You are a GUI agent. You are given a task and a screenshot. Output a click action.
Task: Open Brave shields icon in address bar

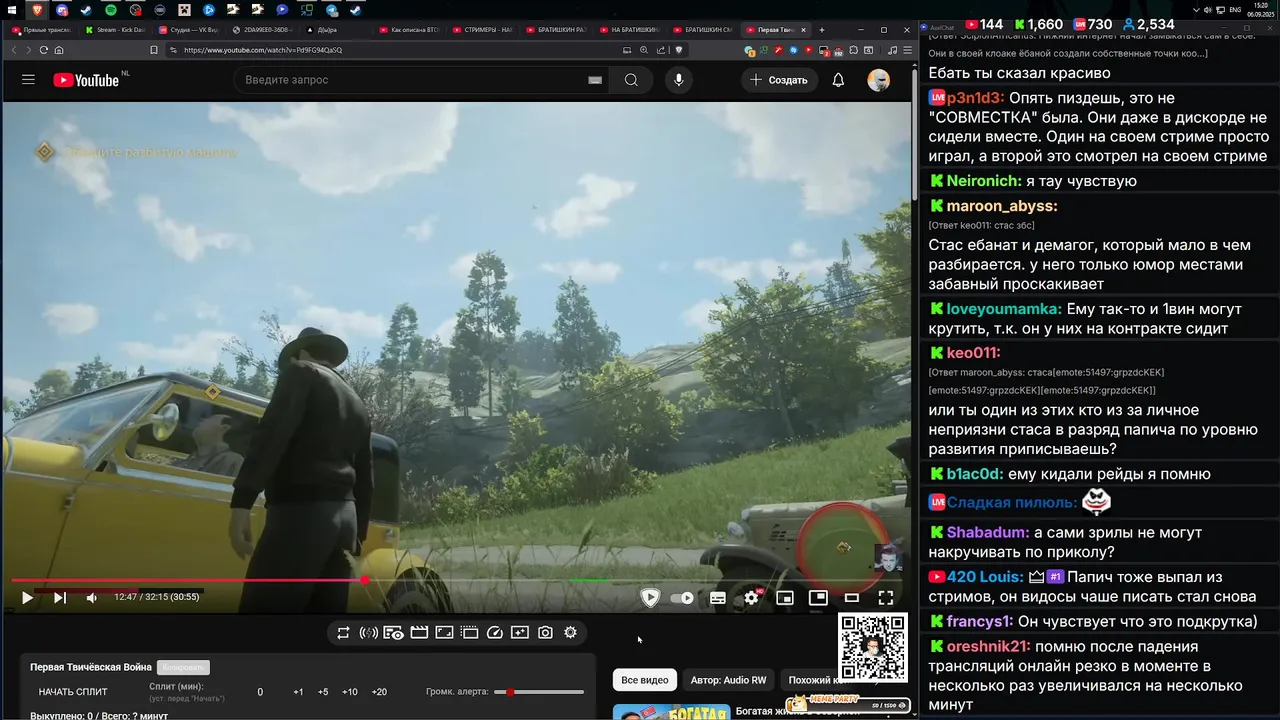pyautogui.click(x=679, y=50)
